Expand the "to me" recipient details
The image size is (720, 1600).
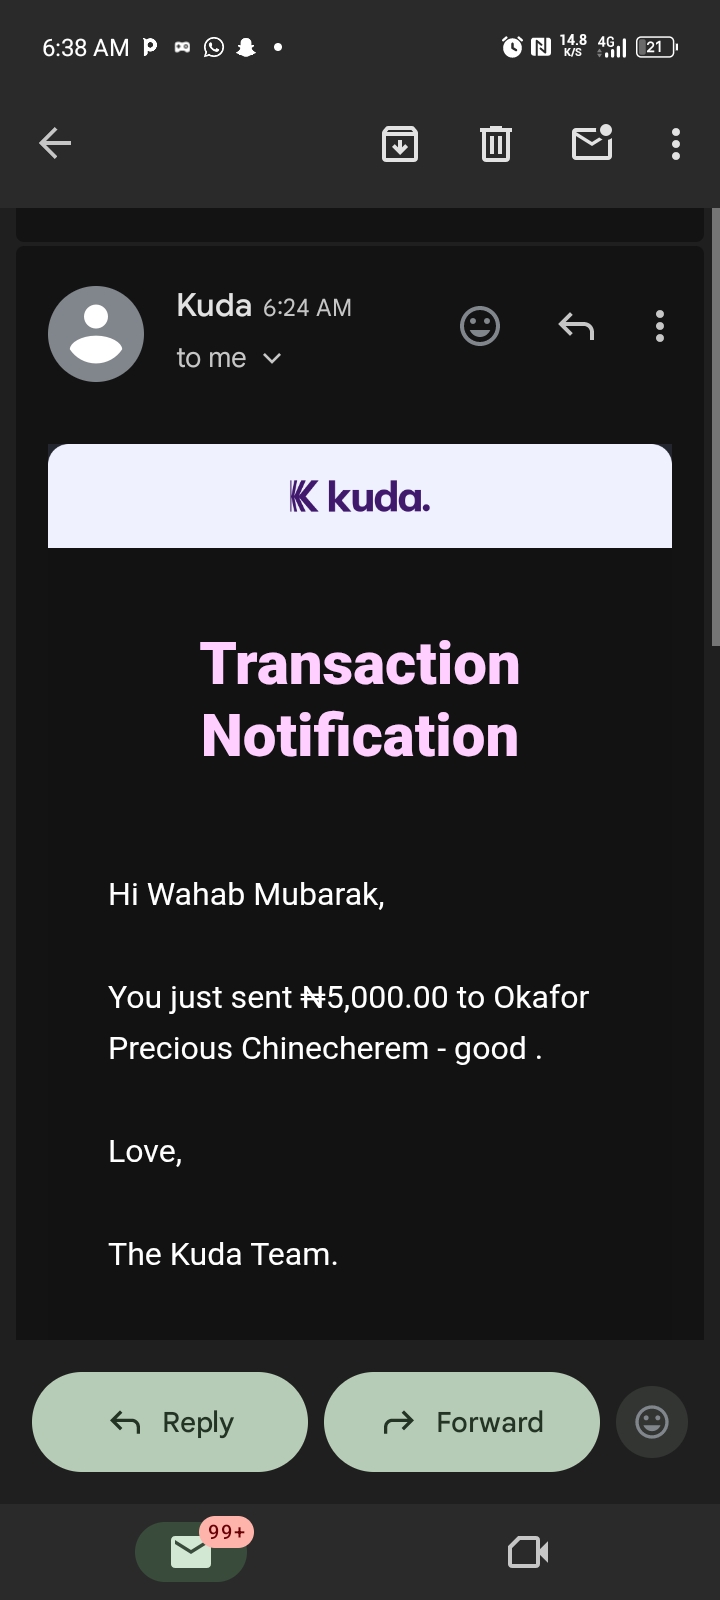[229, 358]
